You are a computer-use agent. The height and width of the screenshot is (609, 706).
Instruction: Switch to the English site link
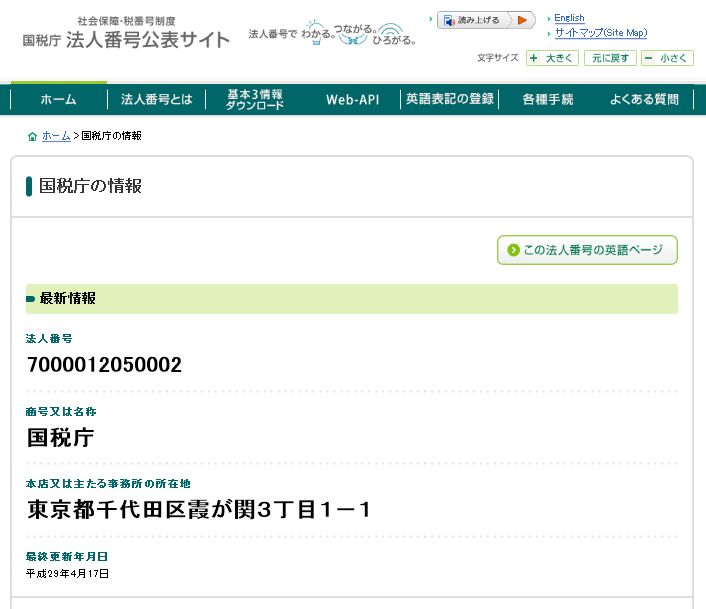click(x=569, y=18)
